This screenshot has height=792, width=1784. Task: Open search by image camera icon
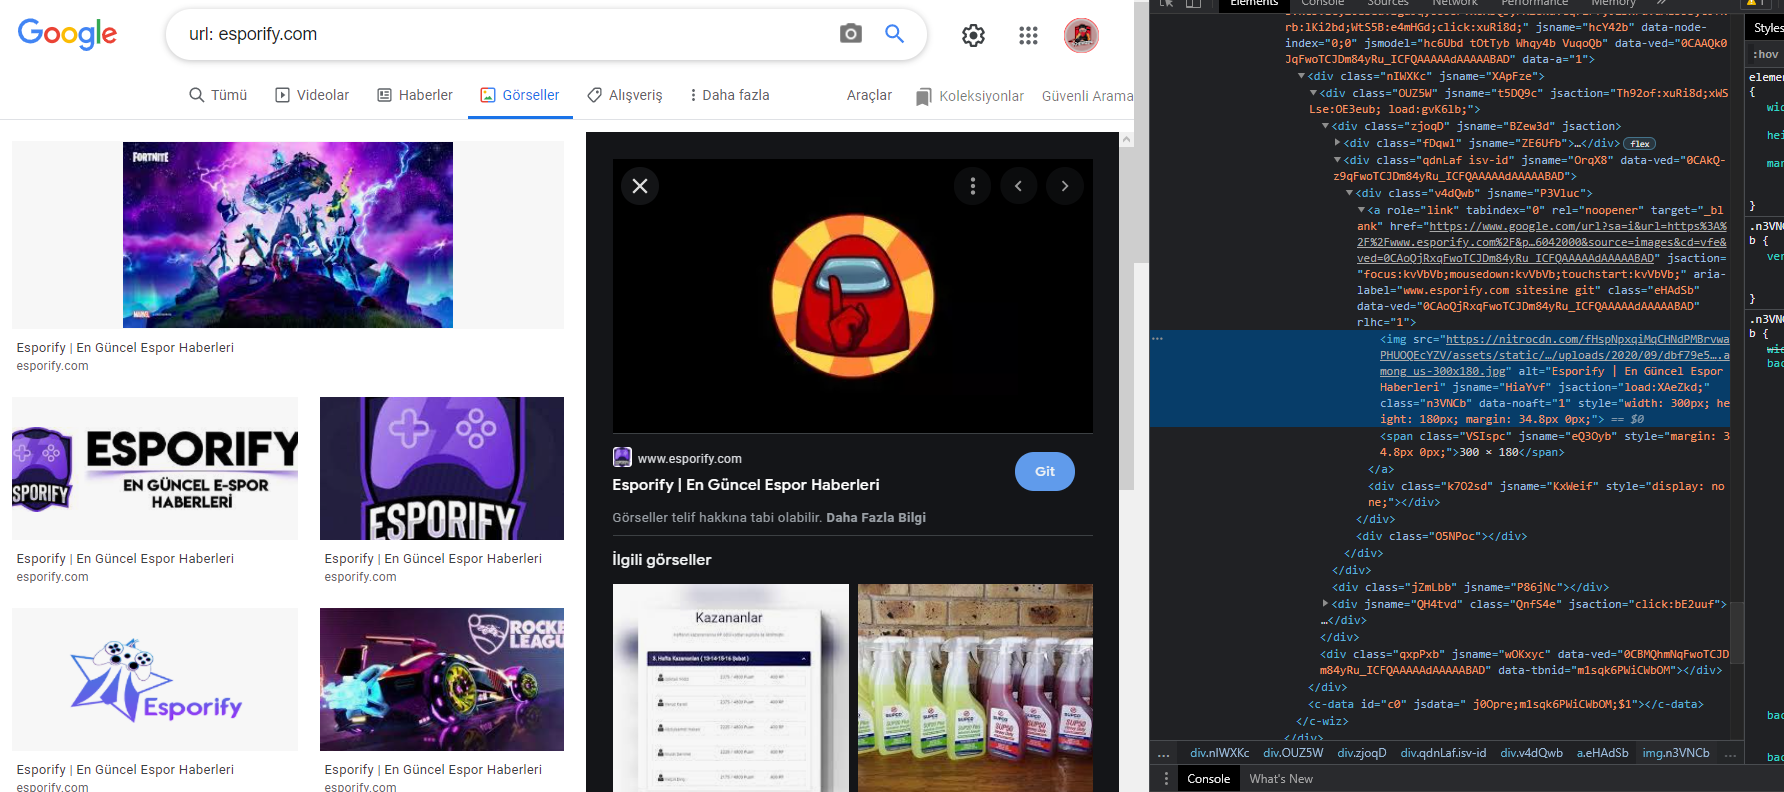coord(851,34)
